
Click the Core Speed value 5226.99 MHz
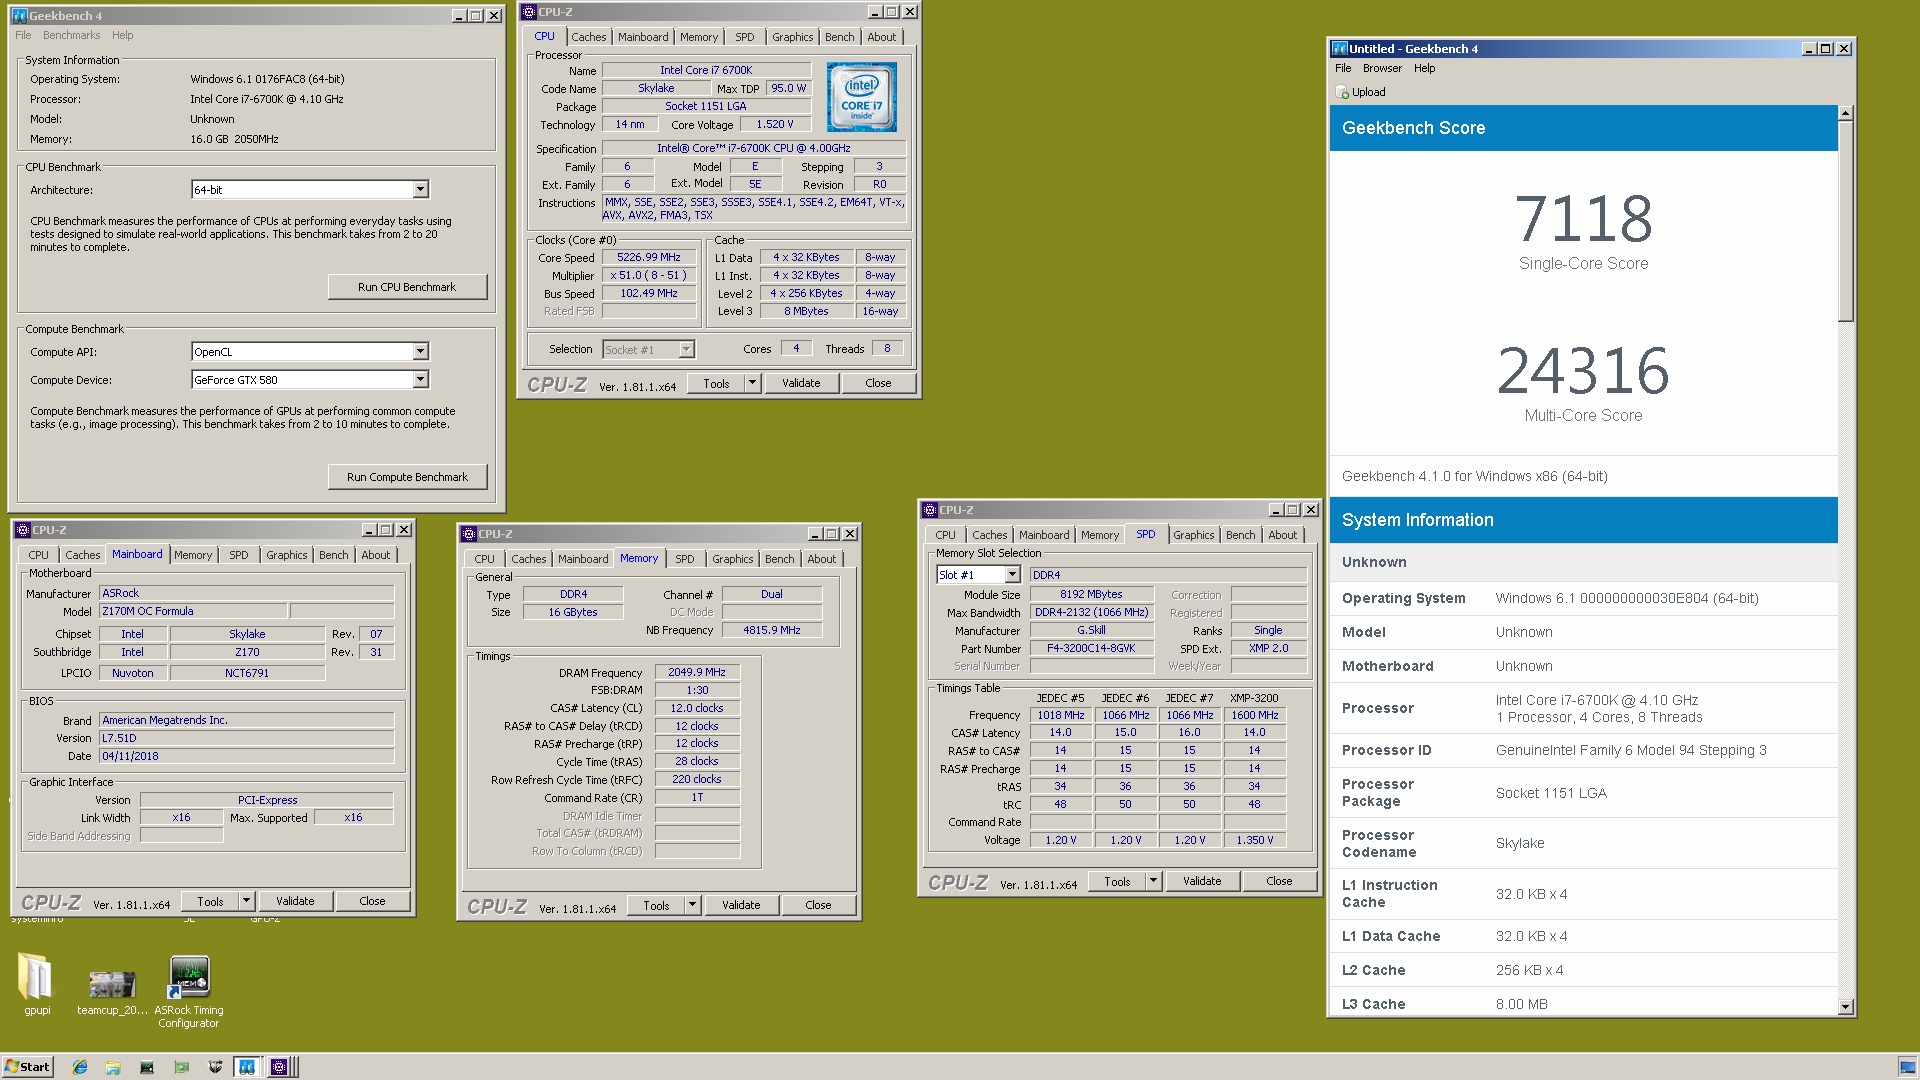649,258
